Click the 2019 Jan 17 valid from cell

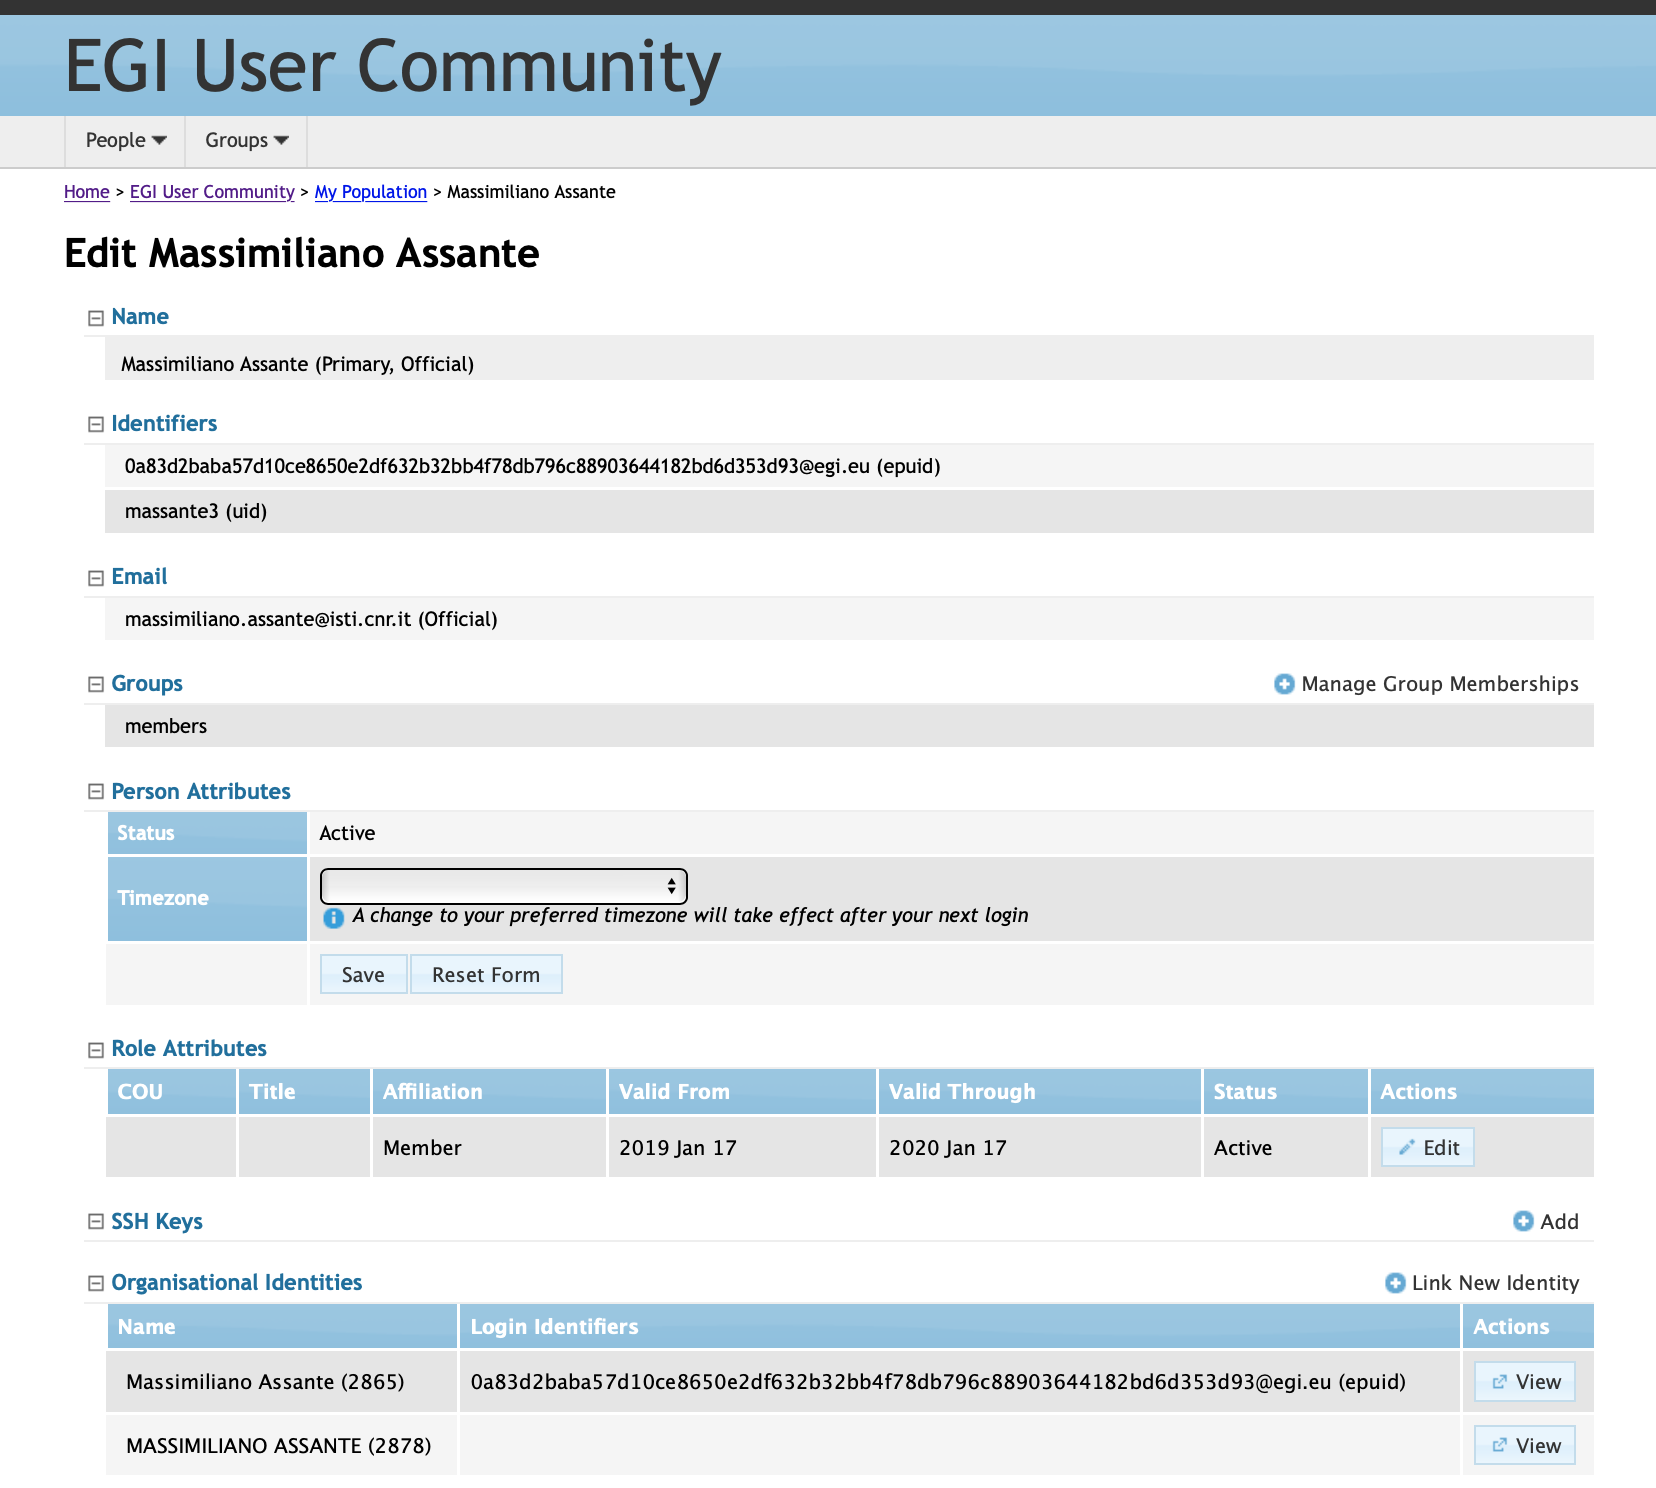click(x=742, y=1147)
